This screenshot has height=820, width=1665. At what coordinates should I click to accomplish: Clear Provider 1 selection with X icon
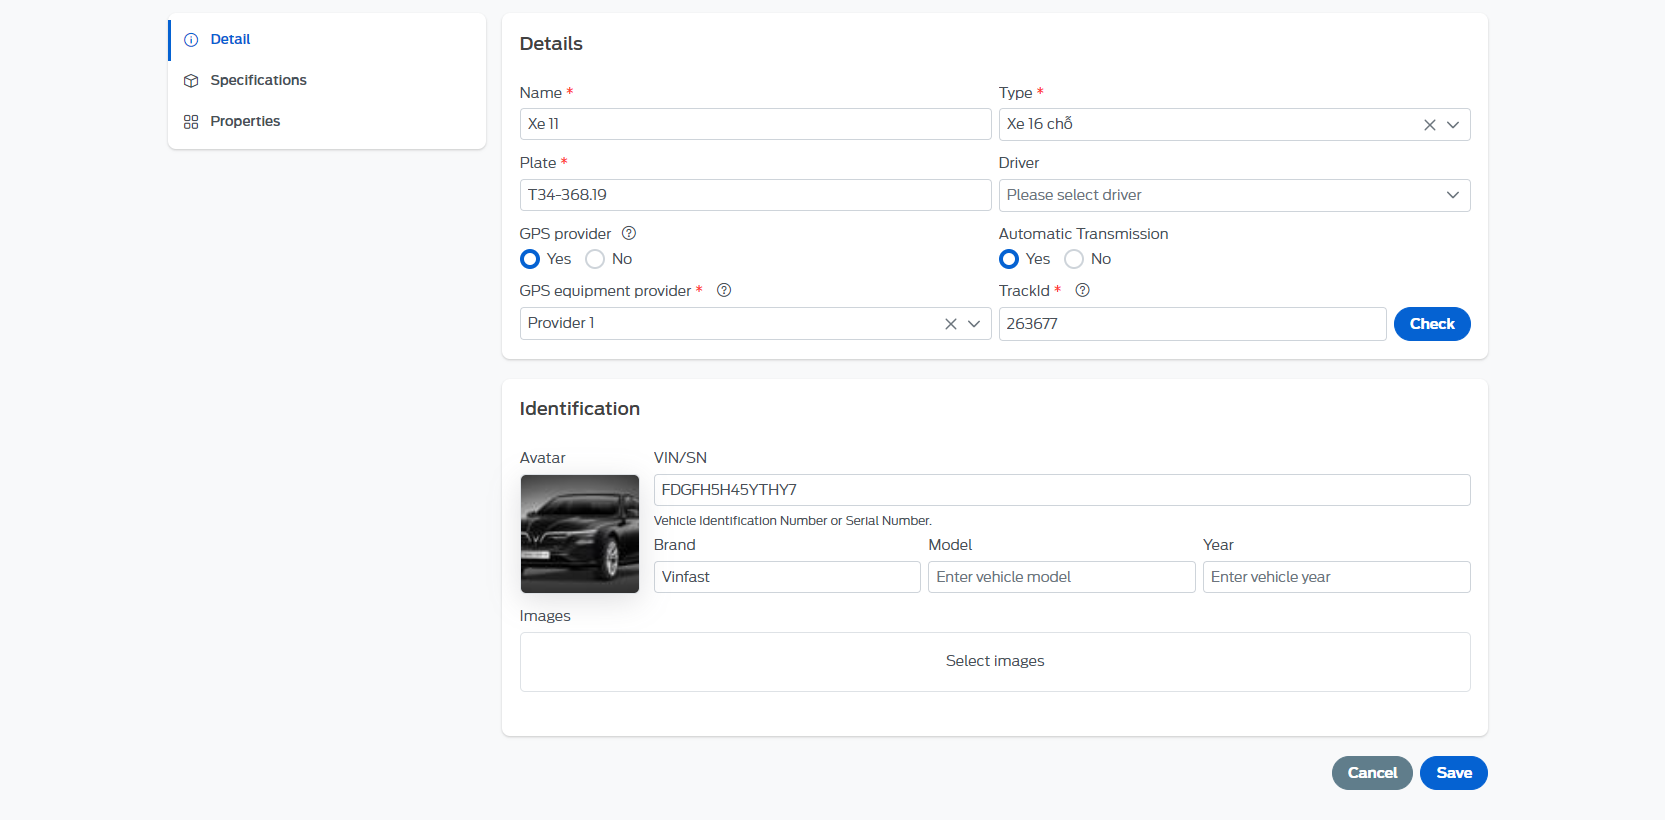click(951, 324)
